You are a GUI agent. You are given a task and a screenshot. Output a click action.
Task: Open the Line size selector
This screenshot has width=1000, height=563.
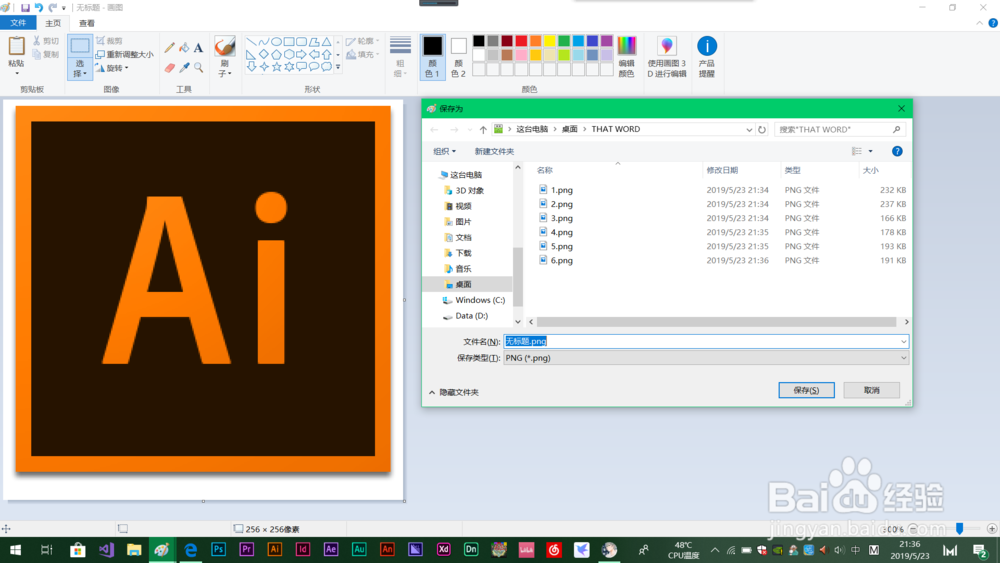point(400,57)
